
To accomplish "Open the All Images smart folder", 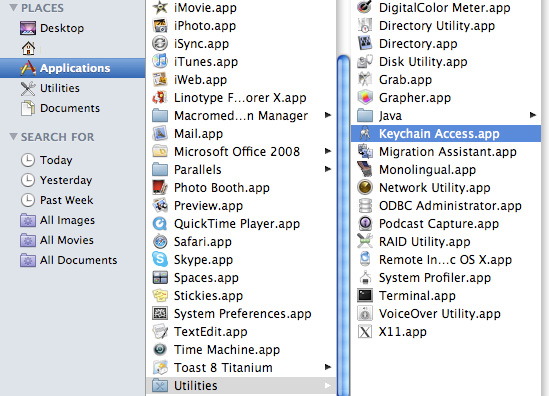I will point(72,220).
